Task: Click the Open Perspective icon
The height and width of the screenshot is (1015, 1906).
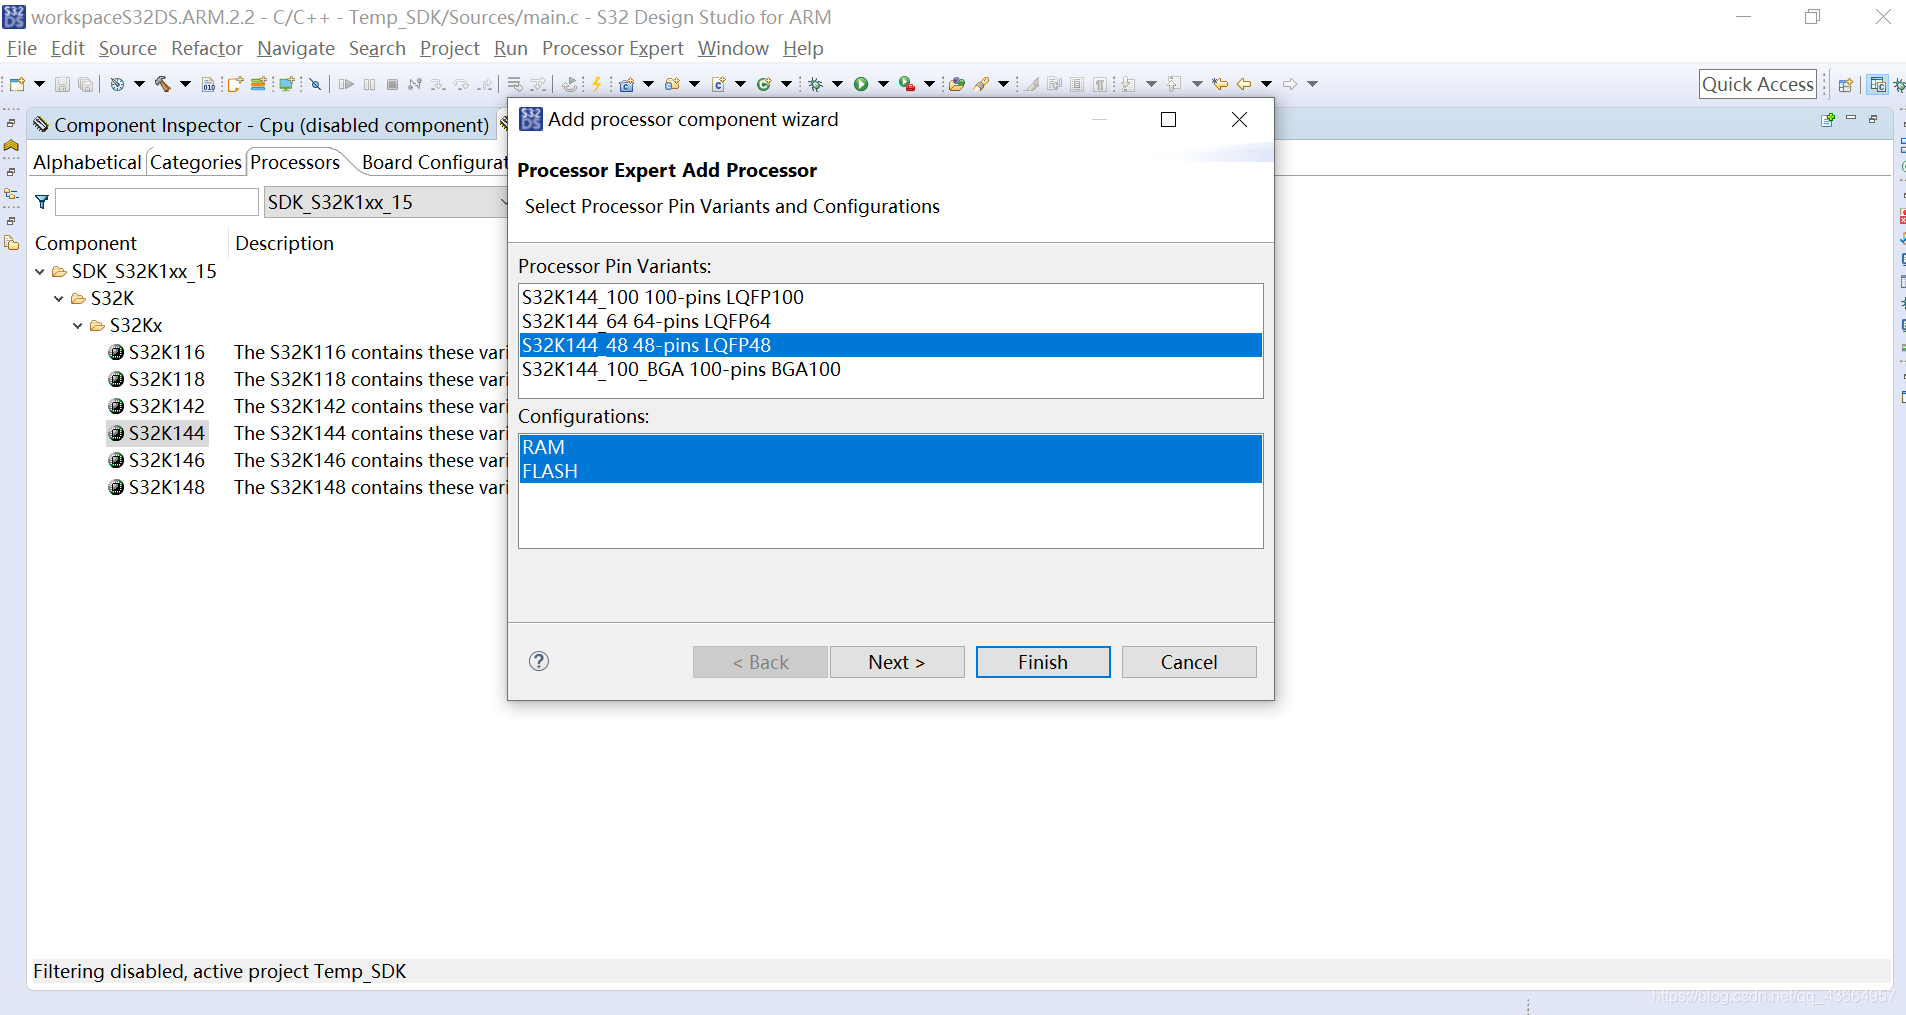Action: 1846,85
